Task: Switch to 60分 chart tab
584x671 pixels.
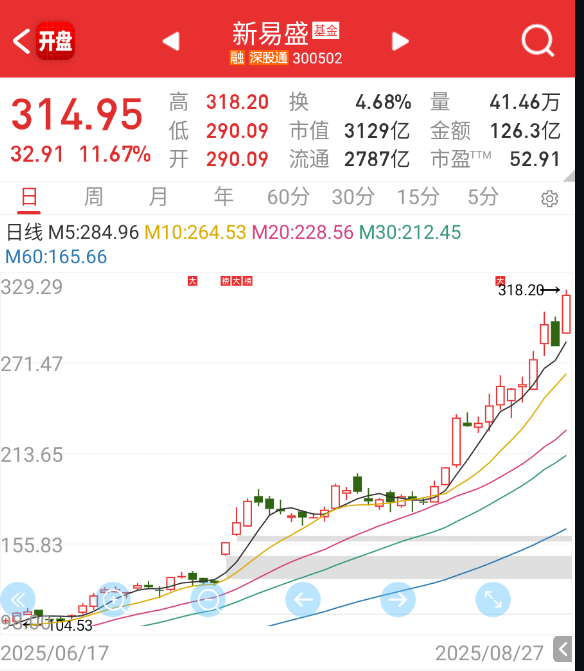Action: coord(288,197)
